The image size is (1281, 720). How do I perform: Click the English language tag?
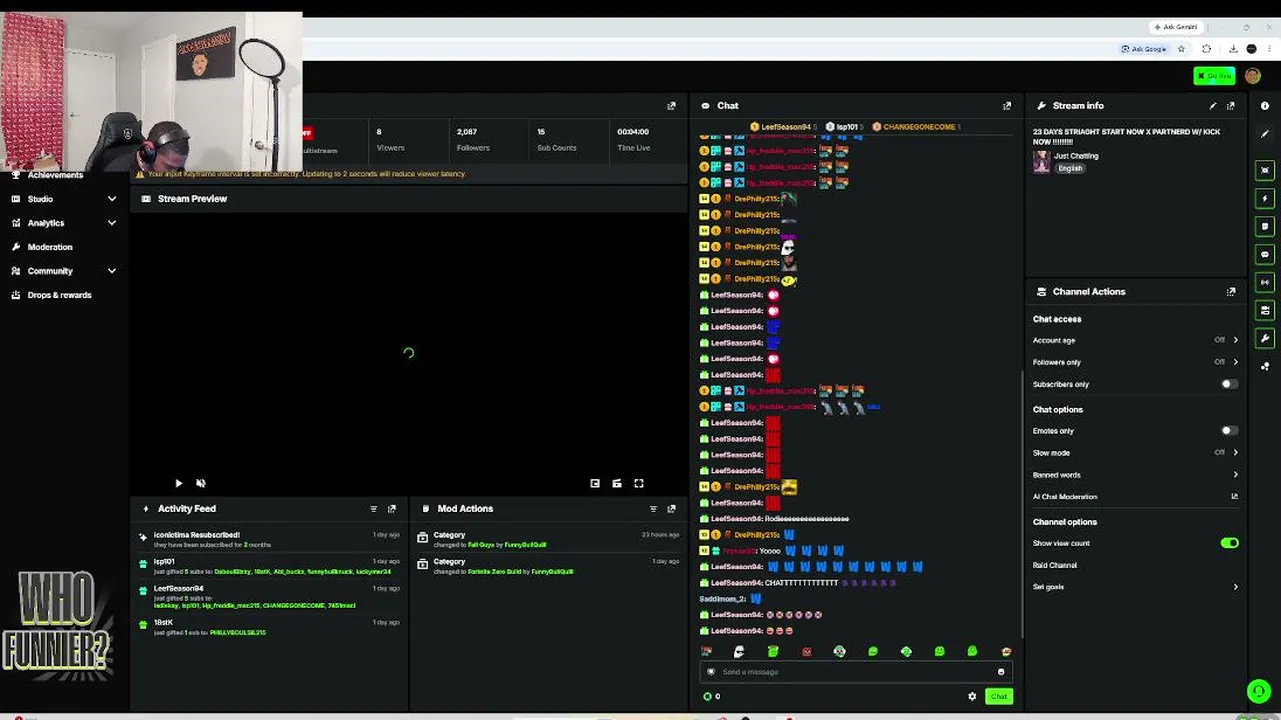click(x=1070, y=169)
